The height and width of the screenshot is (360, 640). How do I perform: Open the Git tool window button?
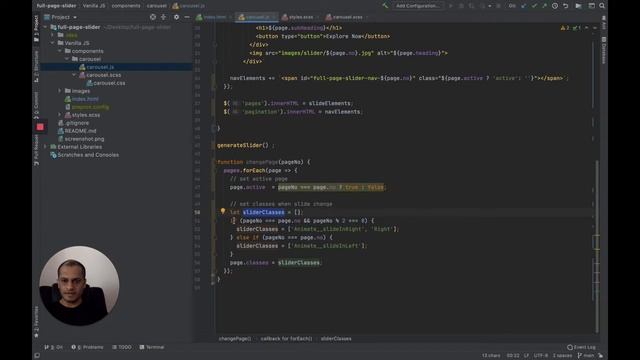(x=53, y=347)
